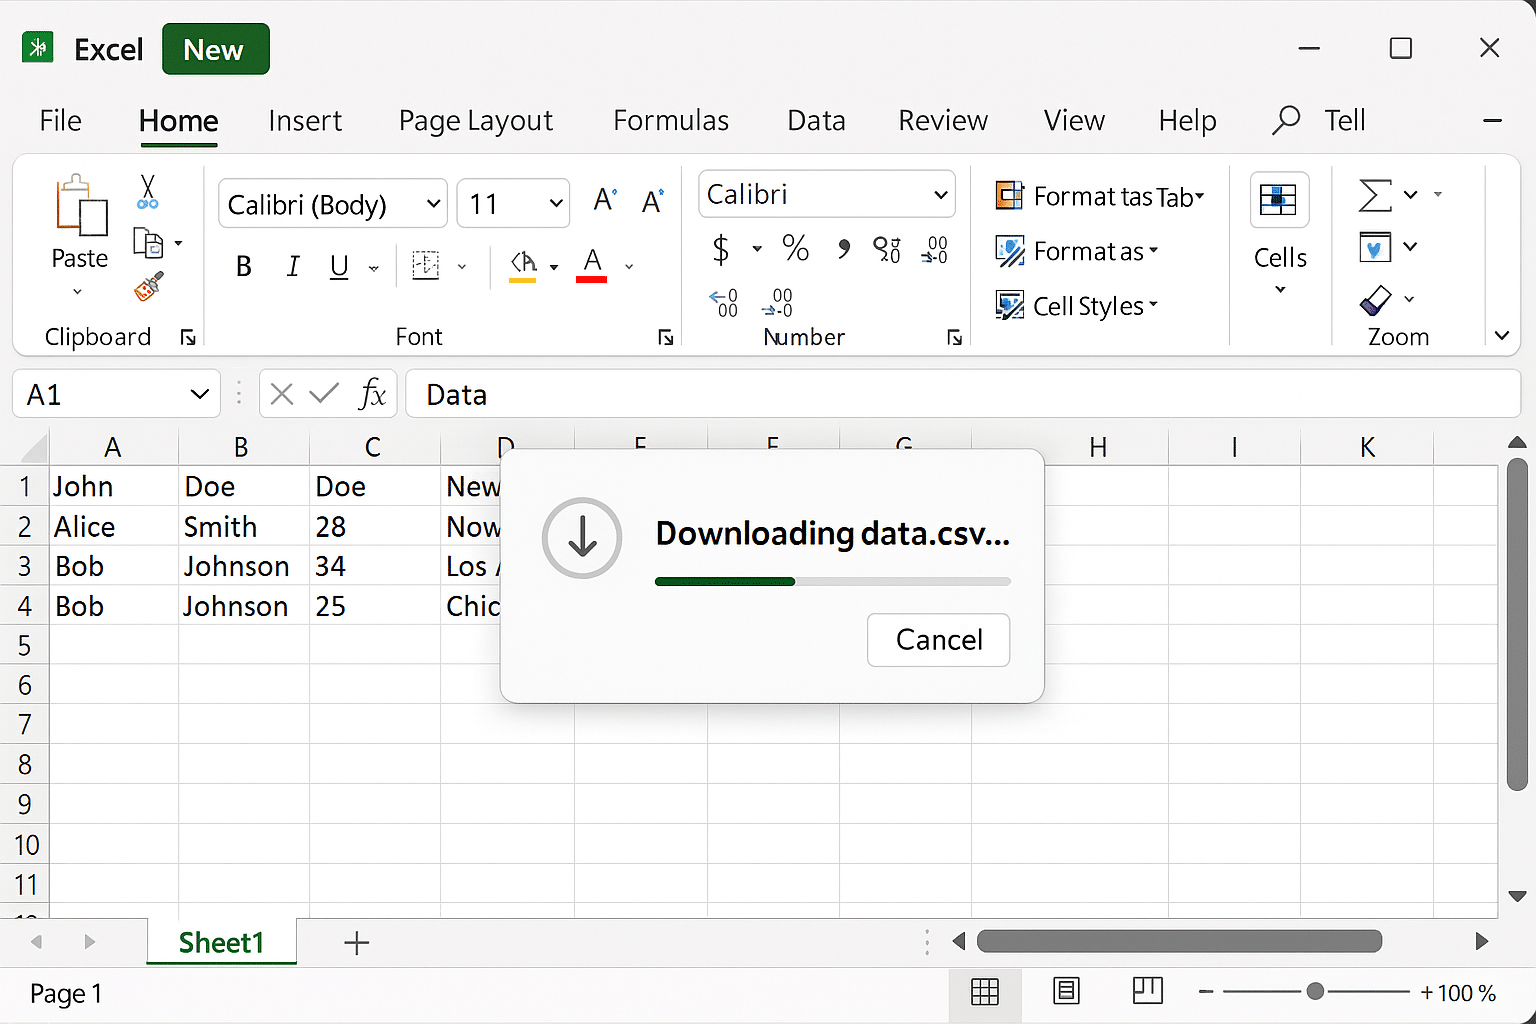Viewport: 1536px width, 1024px height.
Task: Click the formula bar containing Data
Action: tap(963, 394)
